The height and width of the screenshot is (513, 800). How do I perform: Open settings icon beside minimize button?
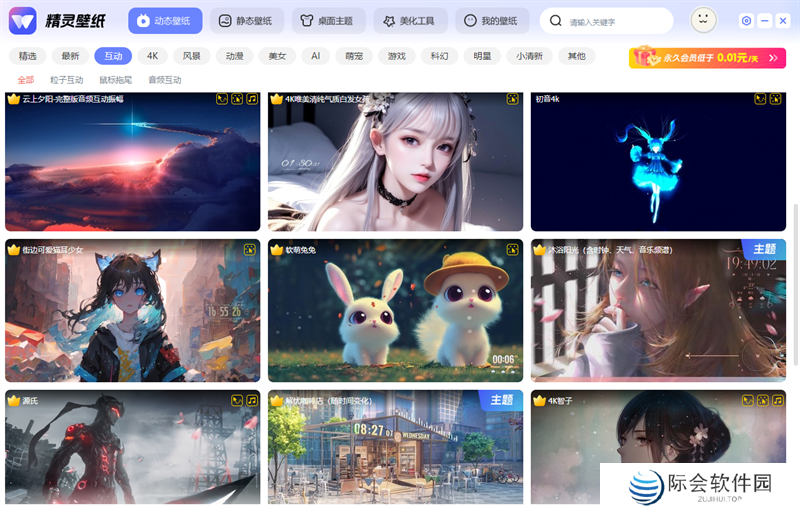point(746,21)
